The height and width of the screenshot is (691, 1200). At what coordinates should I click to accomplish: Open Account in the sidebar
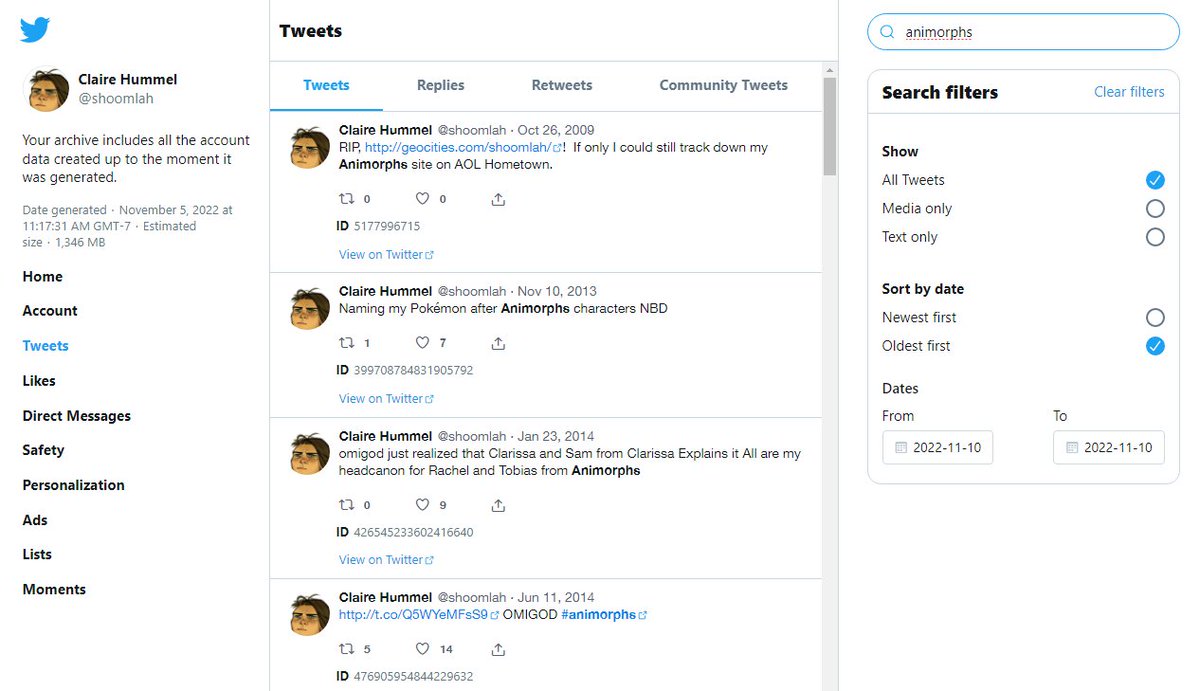pos(50,311)
